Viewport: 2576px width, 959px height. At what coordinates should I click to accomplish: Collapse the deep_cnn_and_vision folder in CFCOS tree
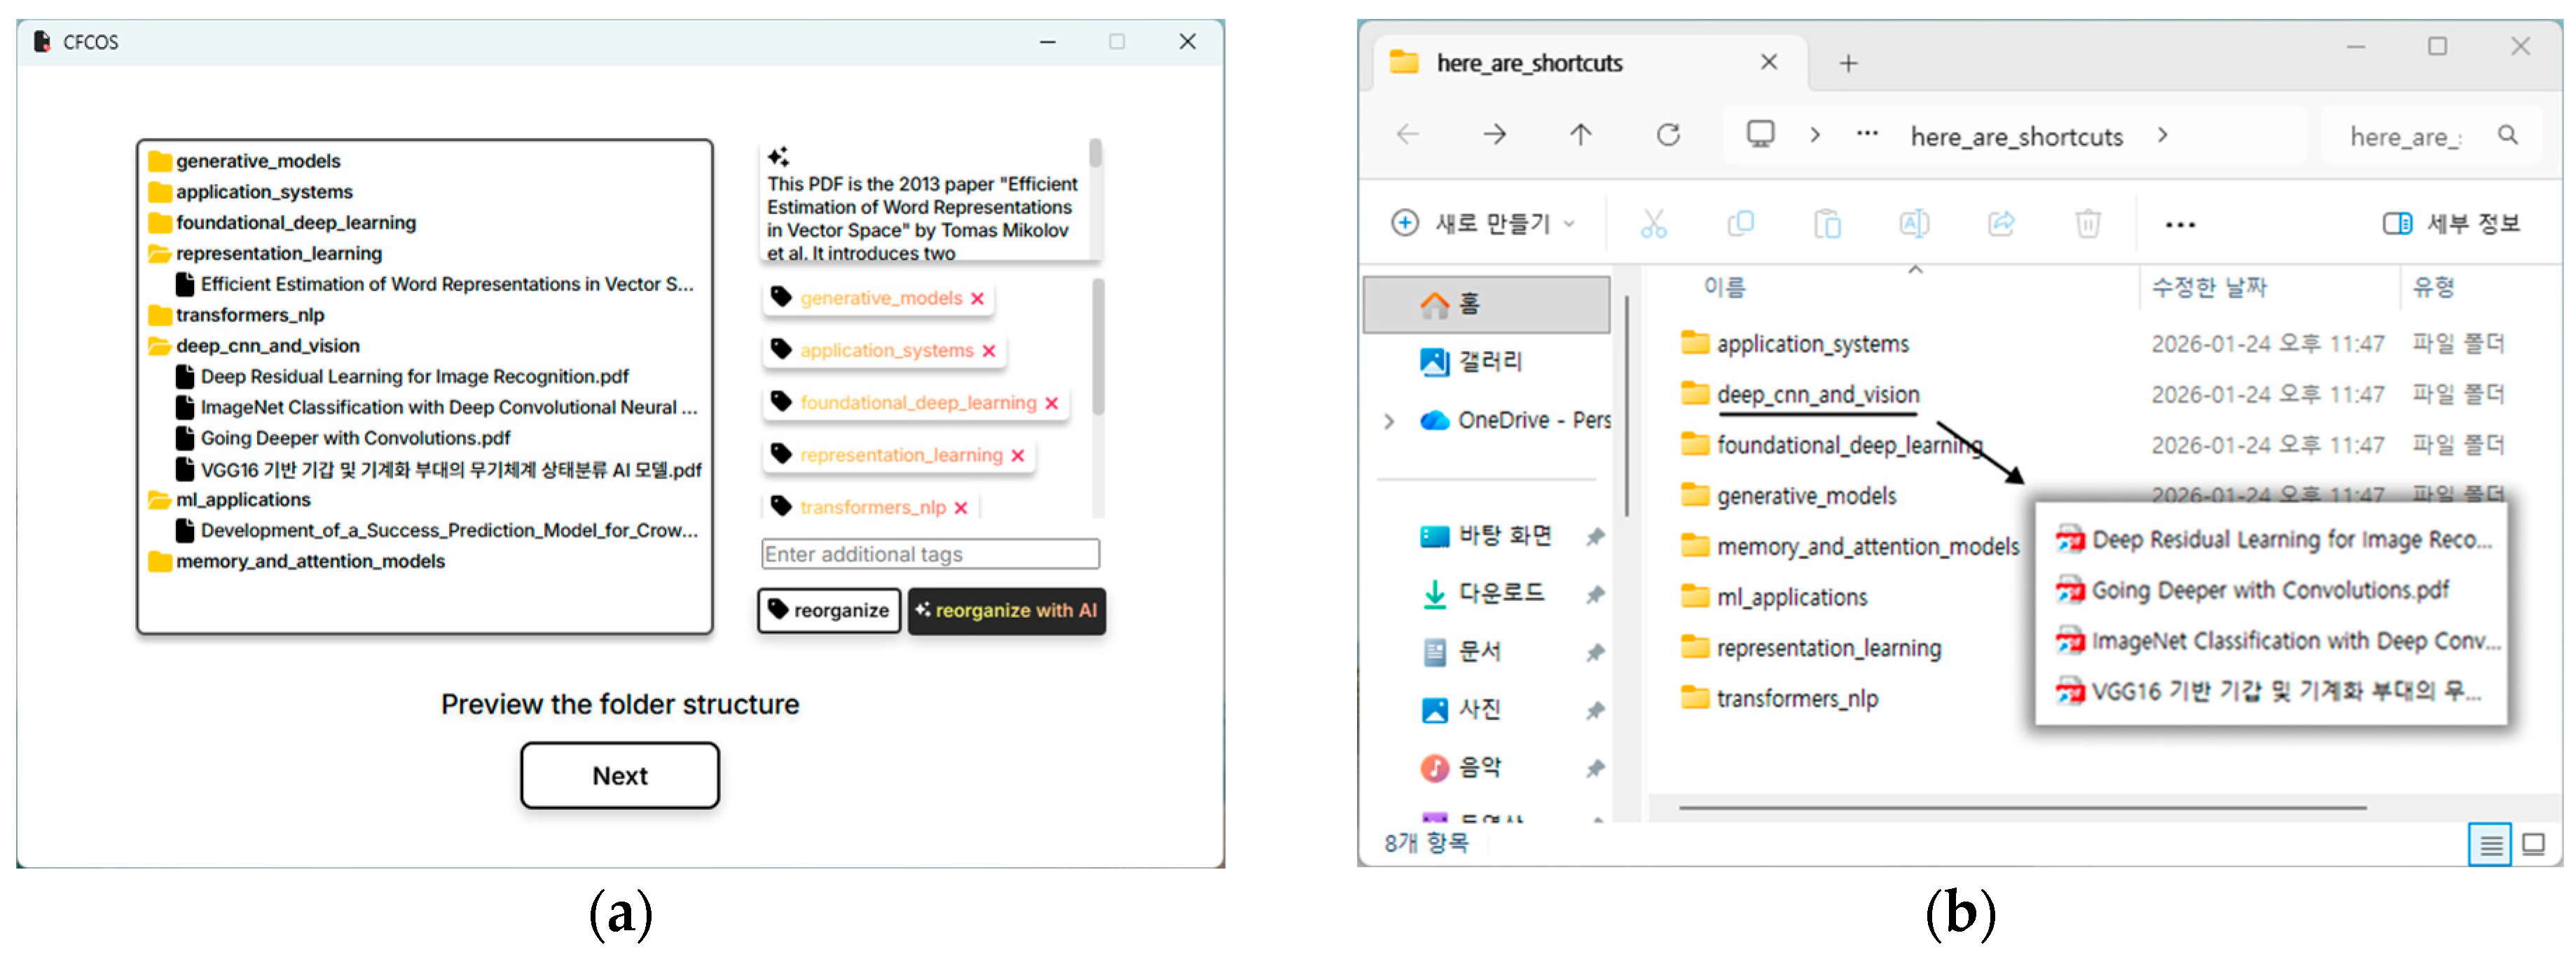[x=159, y=346]
